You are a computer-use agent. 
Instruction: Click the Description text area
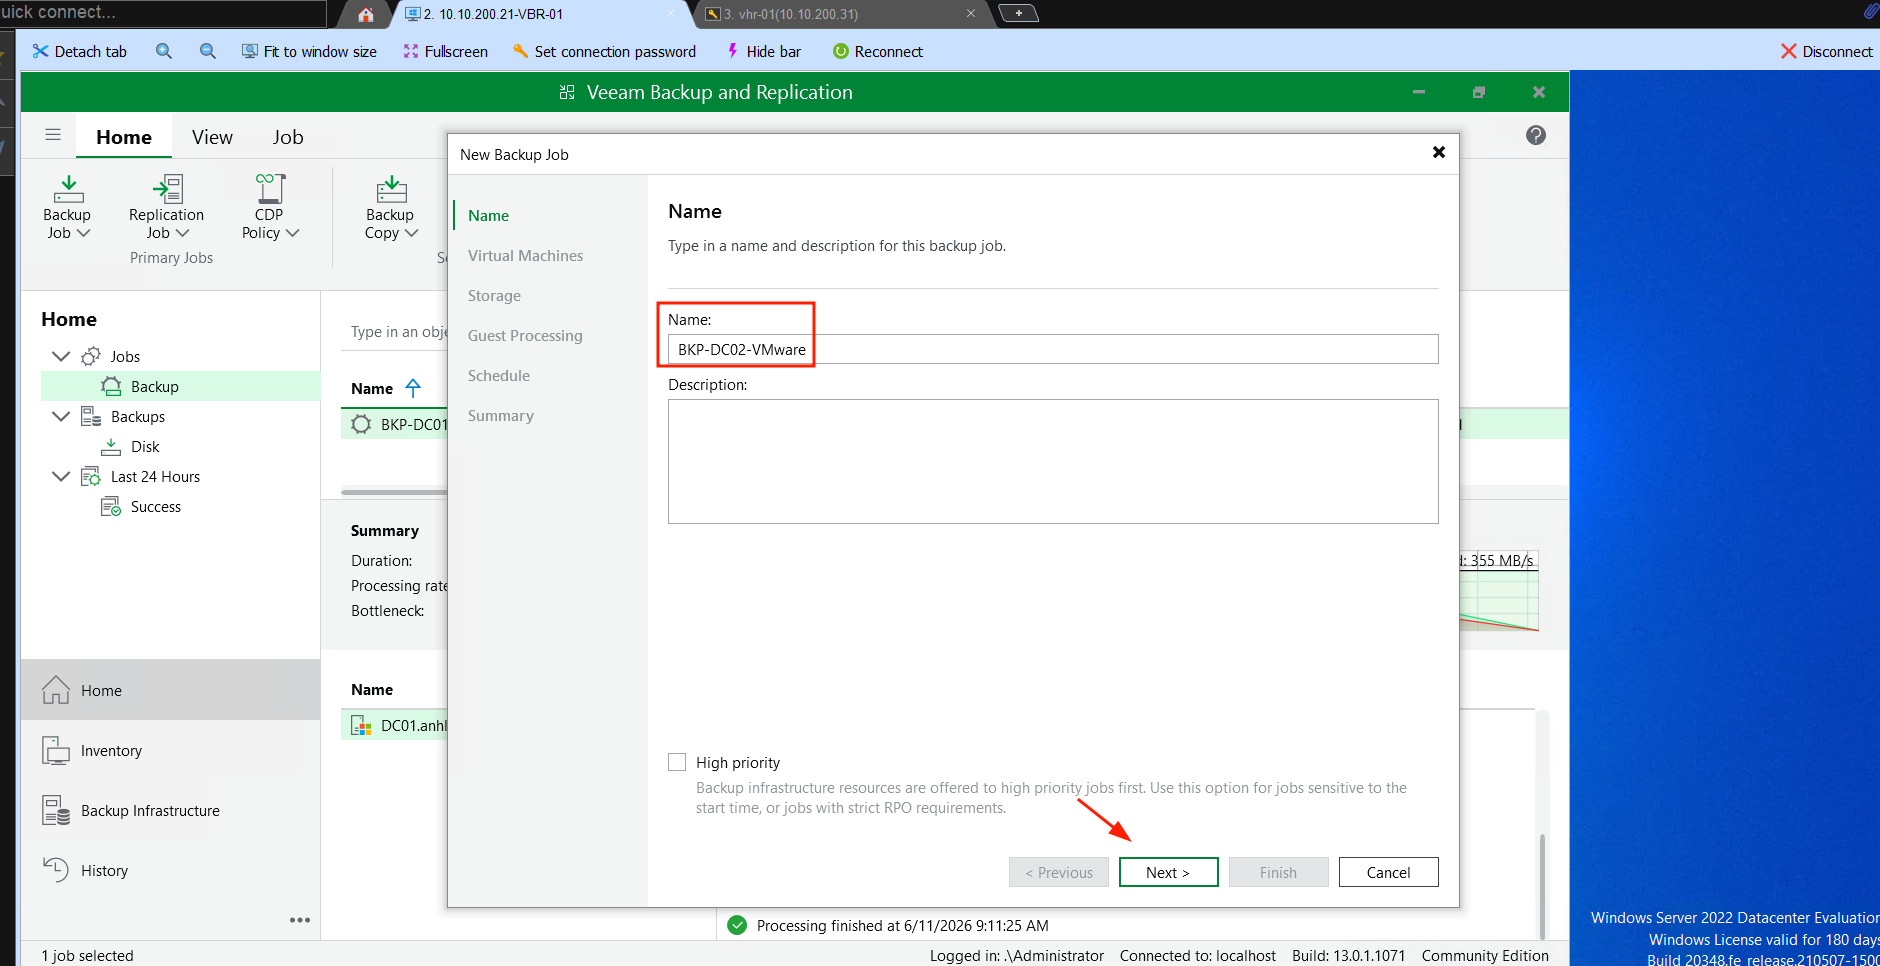[x=1053, y=461]
